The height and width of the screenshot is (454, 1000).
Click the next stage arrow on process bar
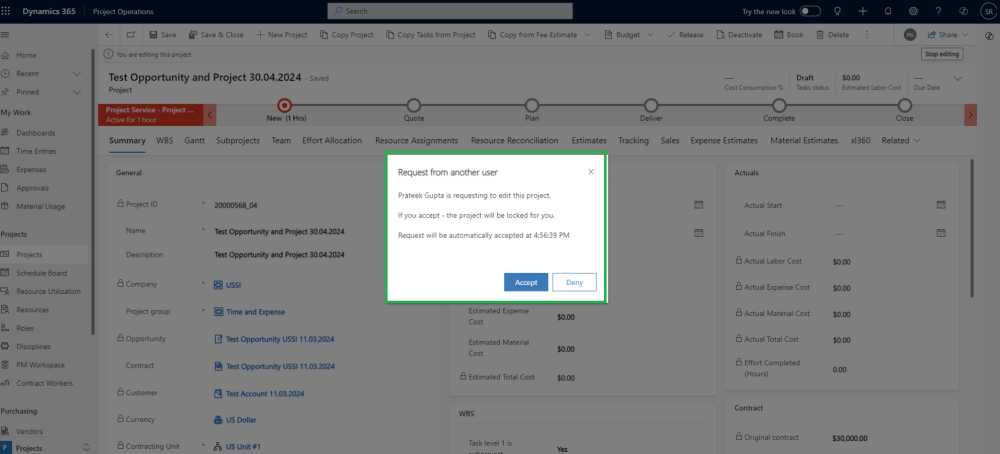971,115
